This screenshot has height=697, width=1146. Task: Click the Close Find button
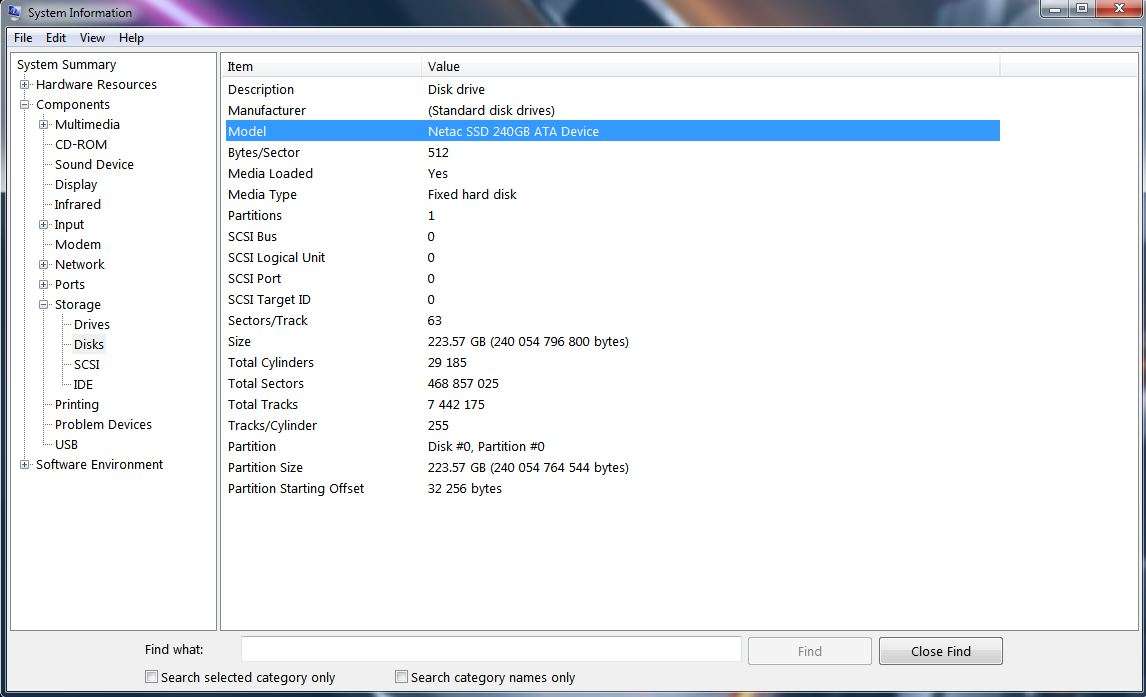point(939,650)
